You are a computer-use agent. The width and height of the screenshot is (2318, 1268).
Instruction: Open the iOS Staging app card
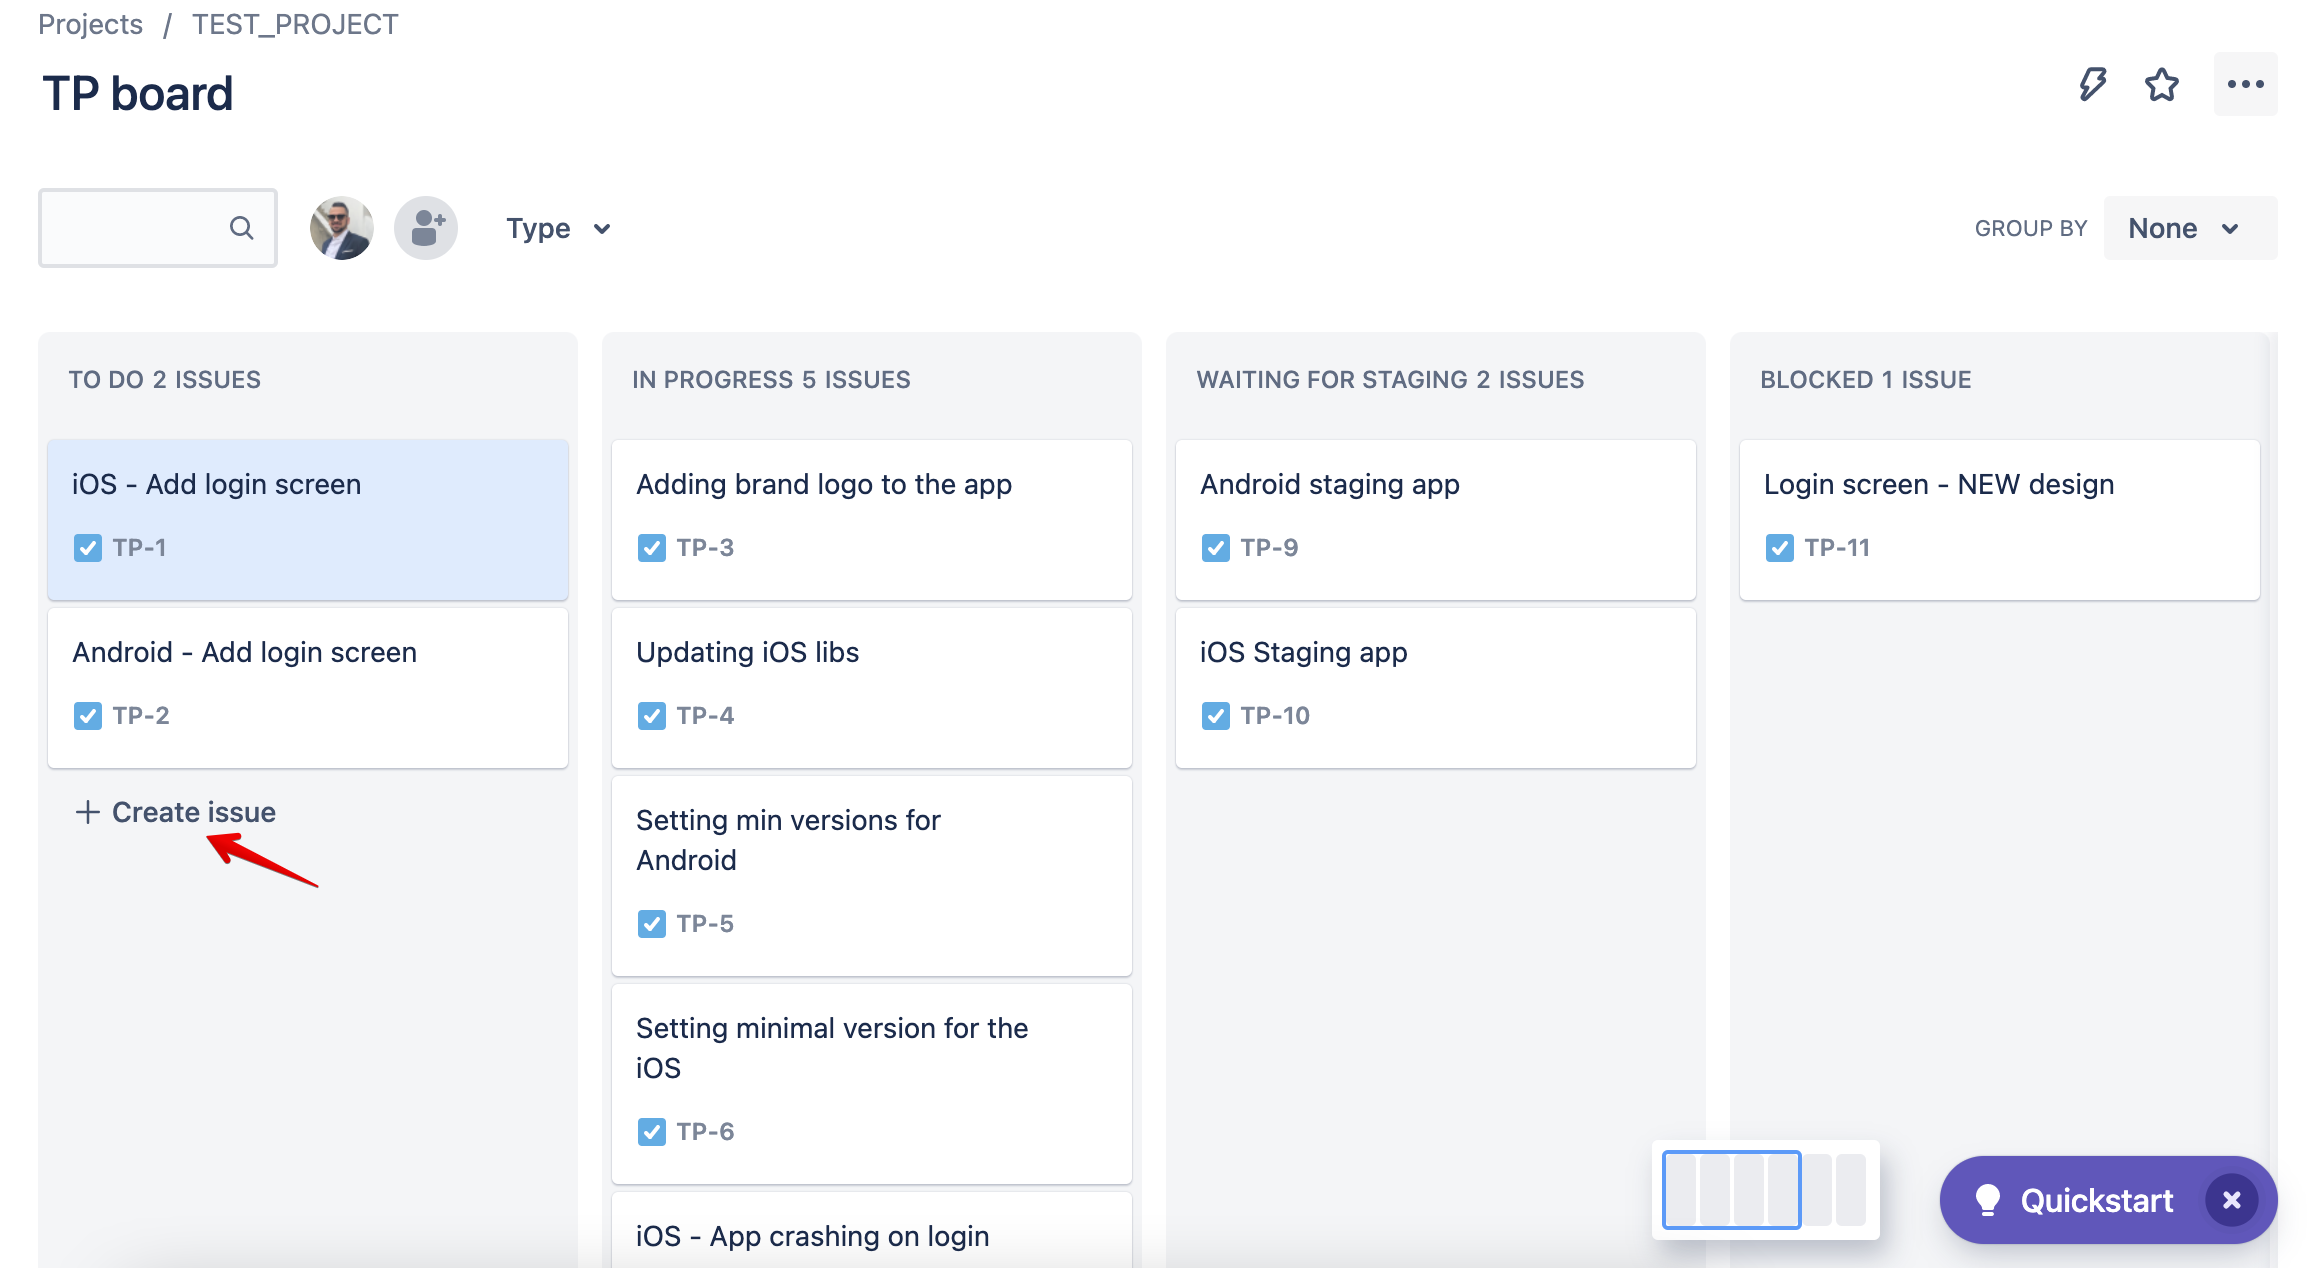pos(1435,686)
